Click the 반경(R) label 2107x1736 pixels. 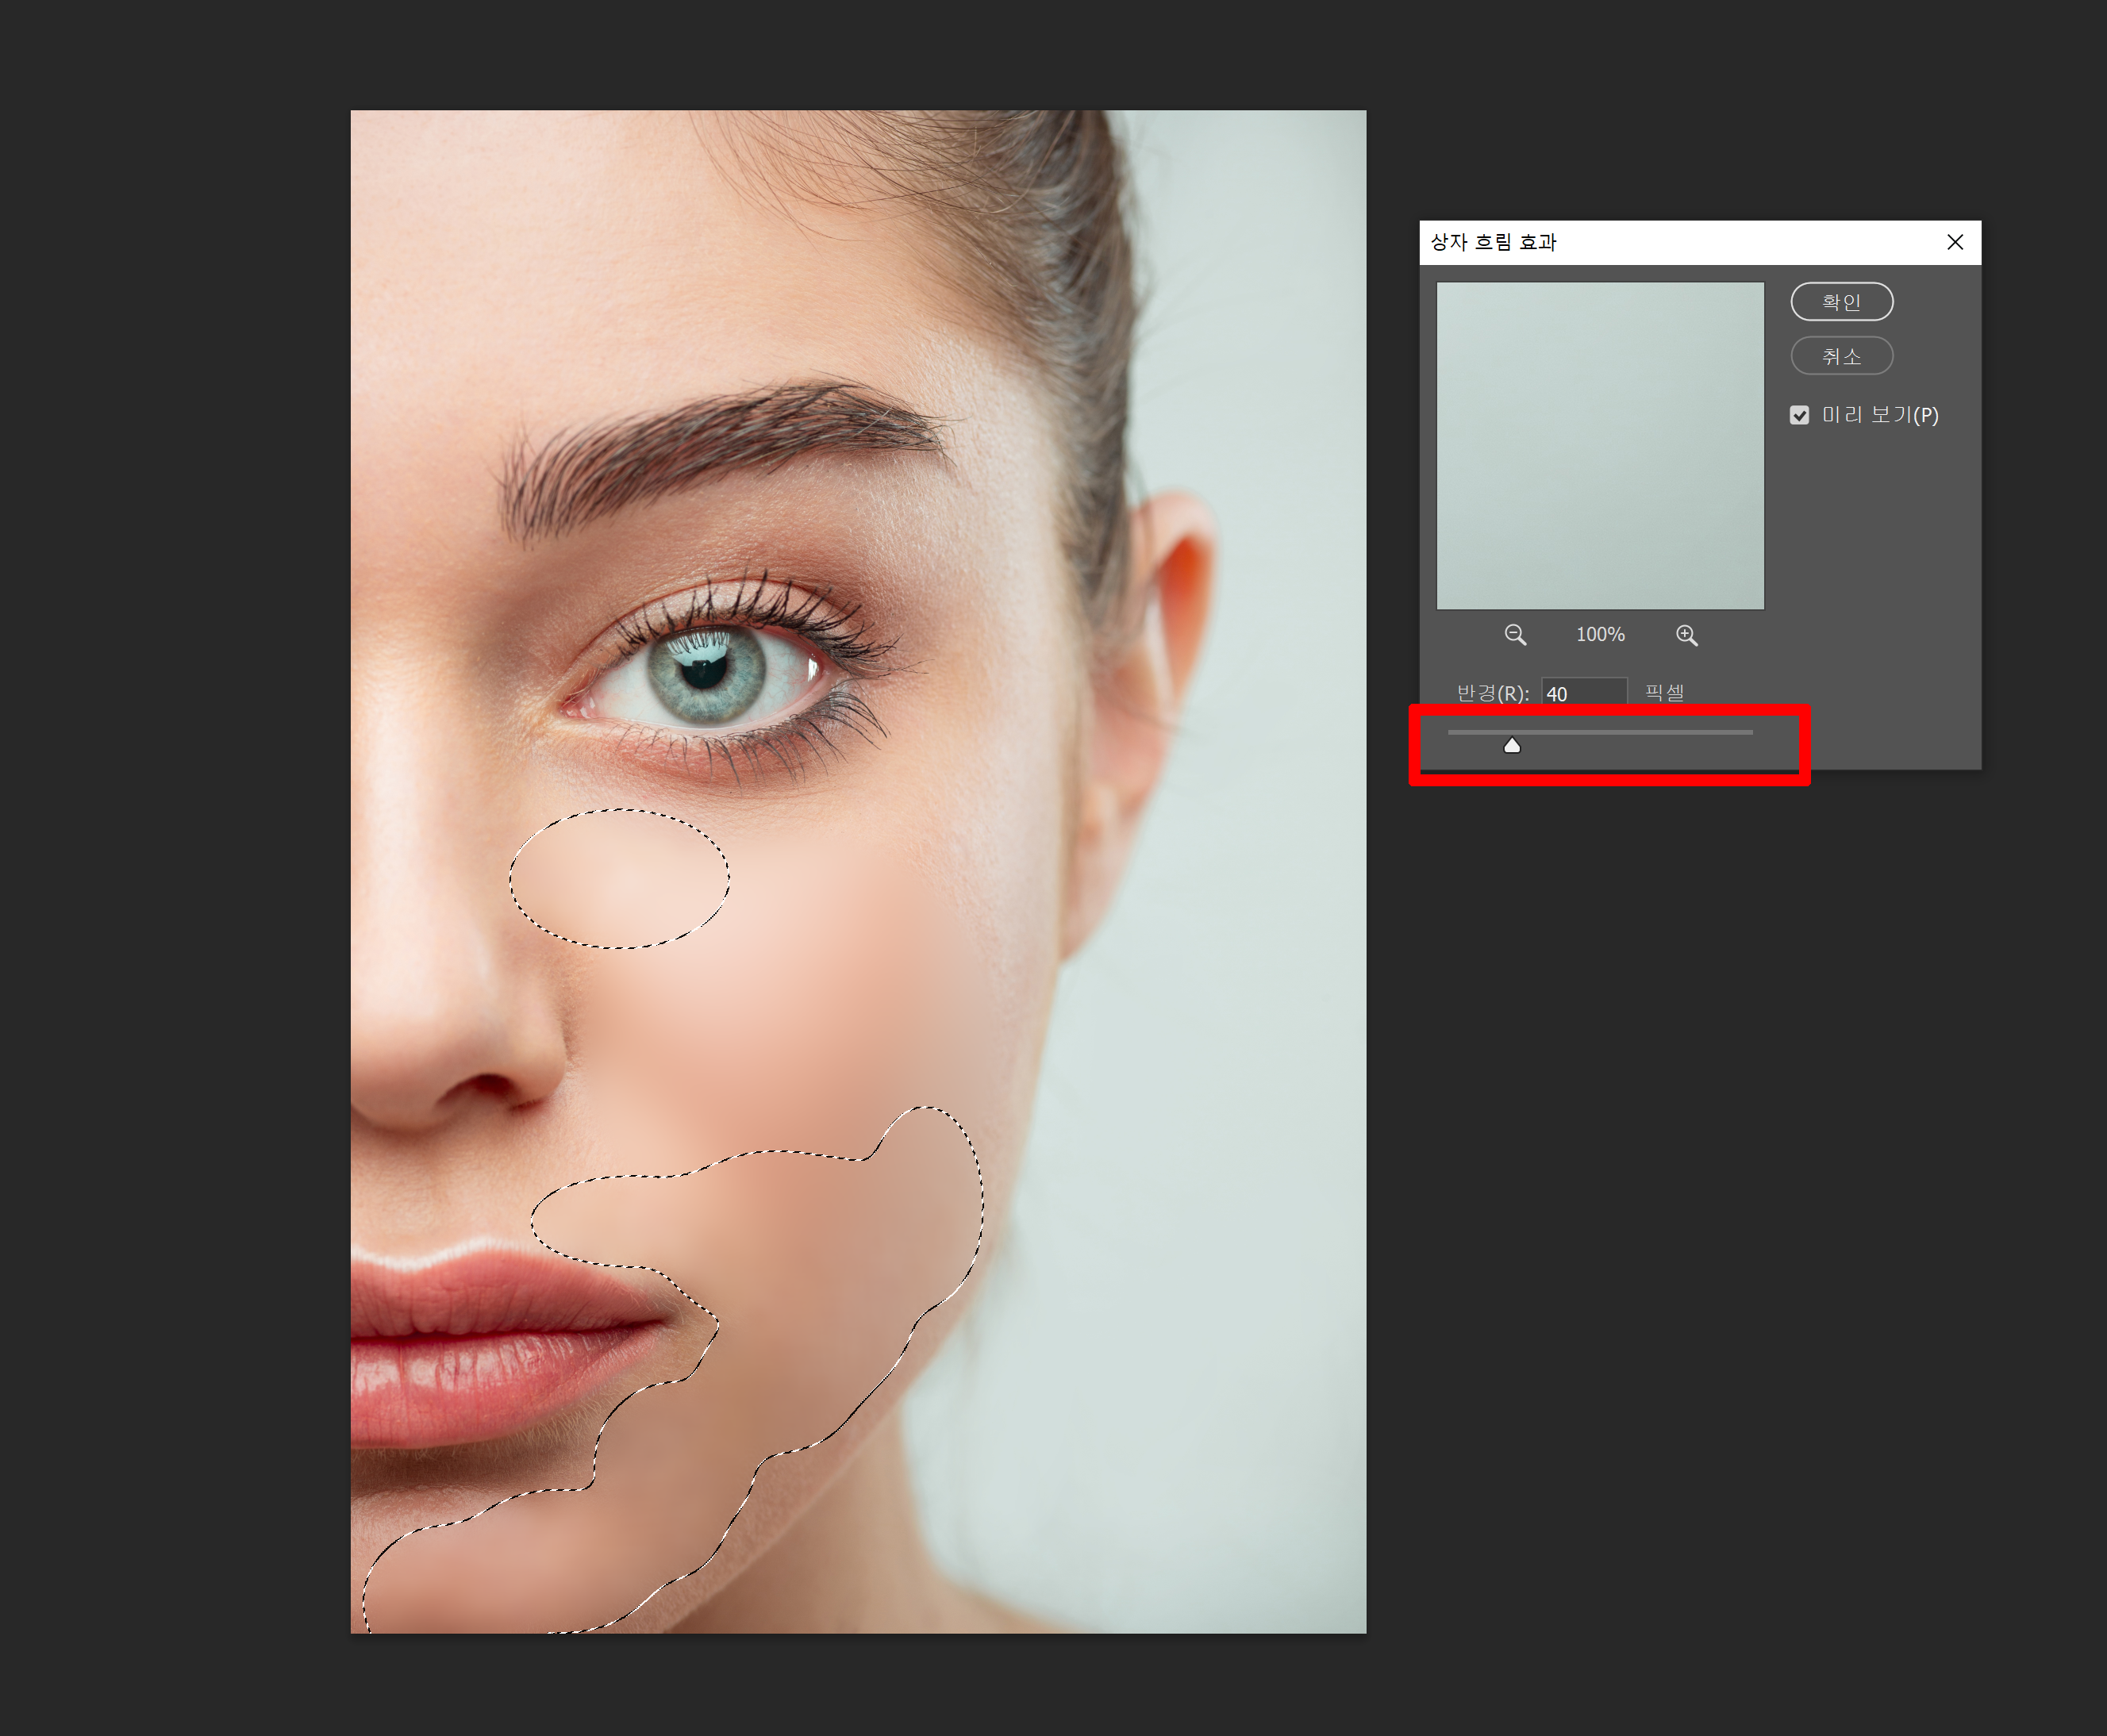[1491, 693]
